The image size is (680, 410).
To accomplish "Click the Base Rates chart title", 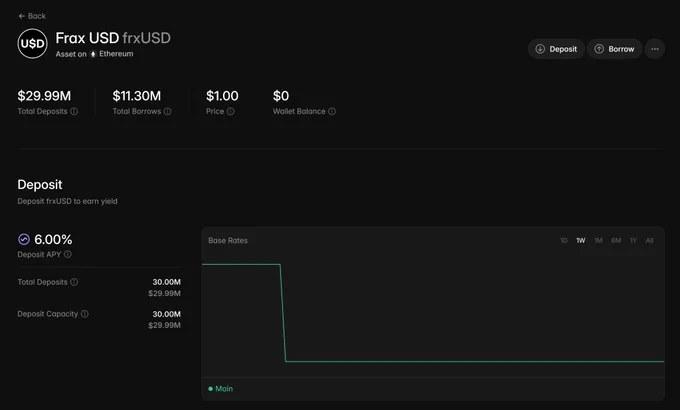I will pyautogui.click(x=228, y=240).
